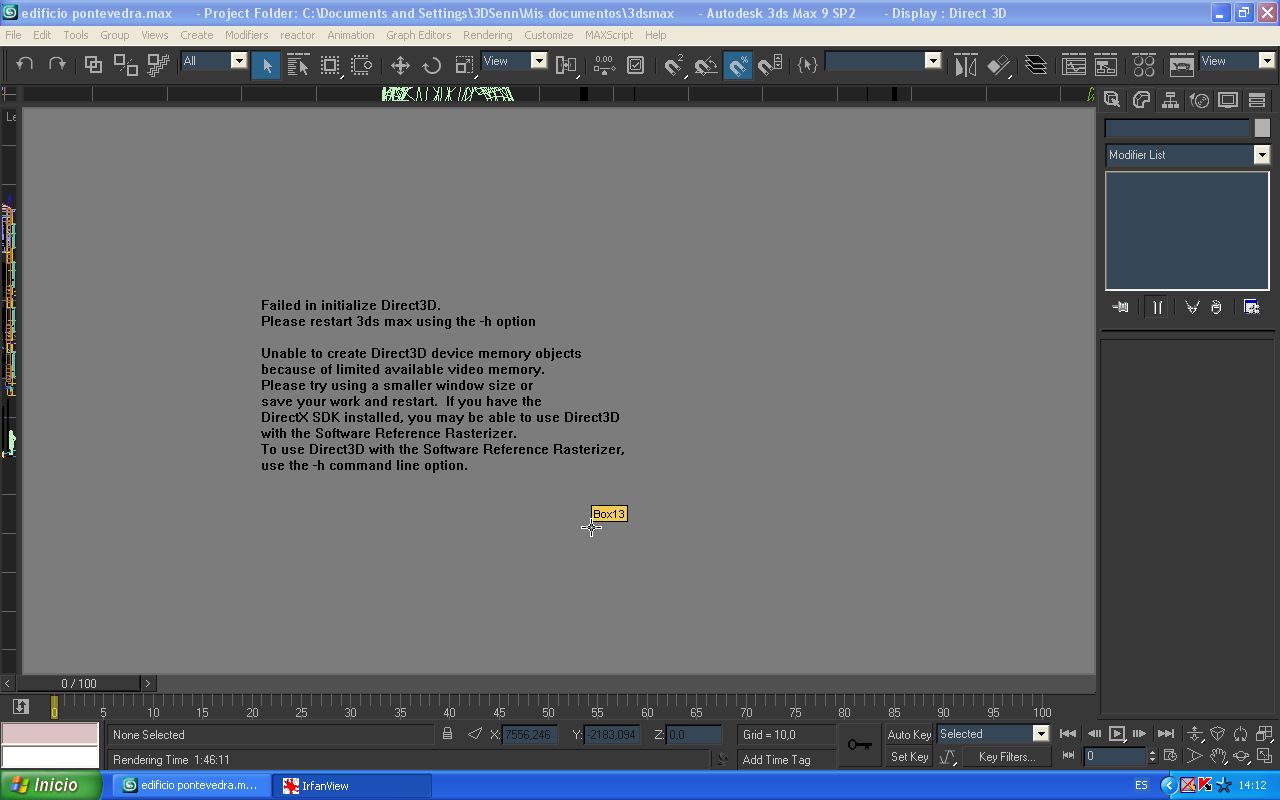Open the Modifiers menu
This screenshot has height=800, width=1280.
[246, 35]
